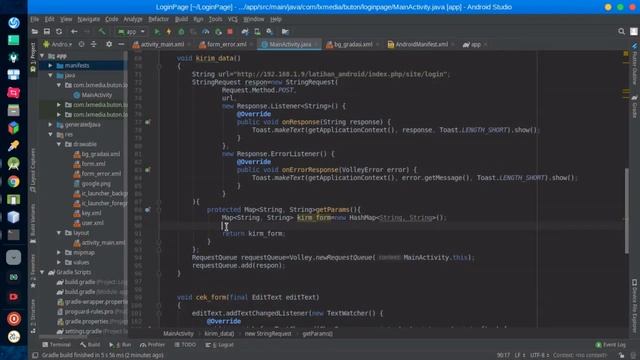Start the debugger with the bug icon
Image resolution: width=640 pixels, height=360 pixels.
181,31
